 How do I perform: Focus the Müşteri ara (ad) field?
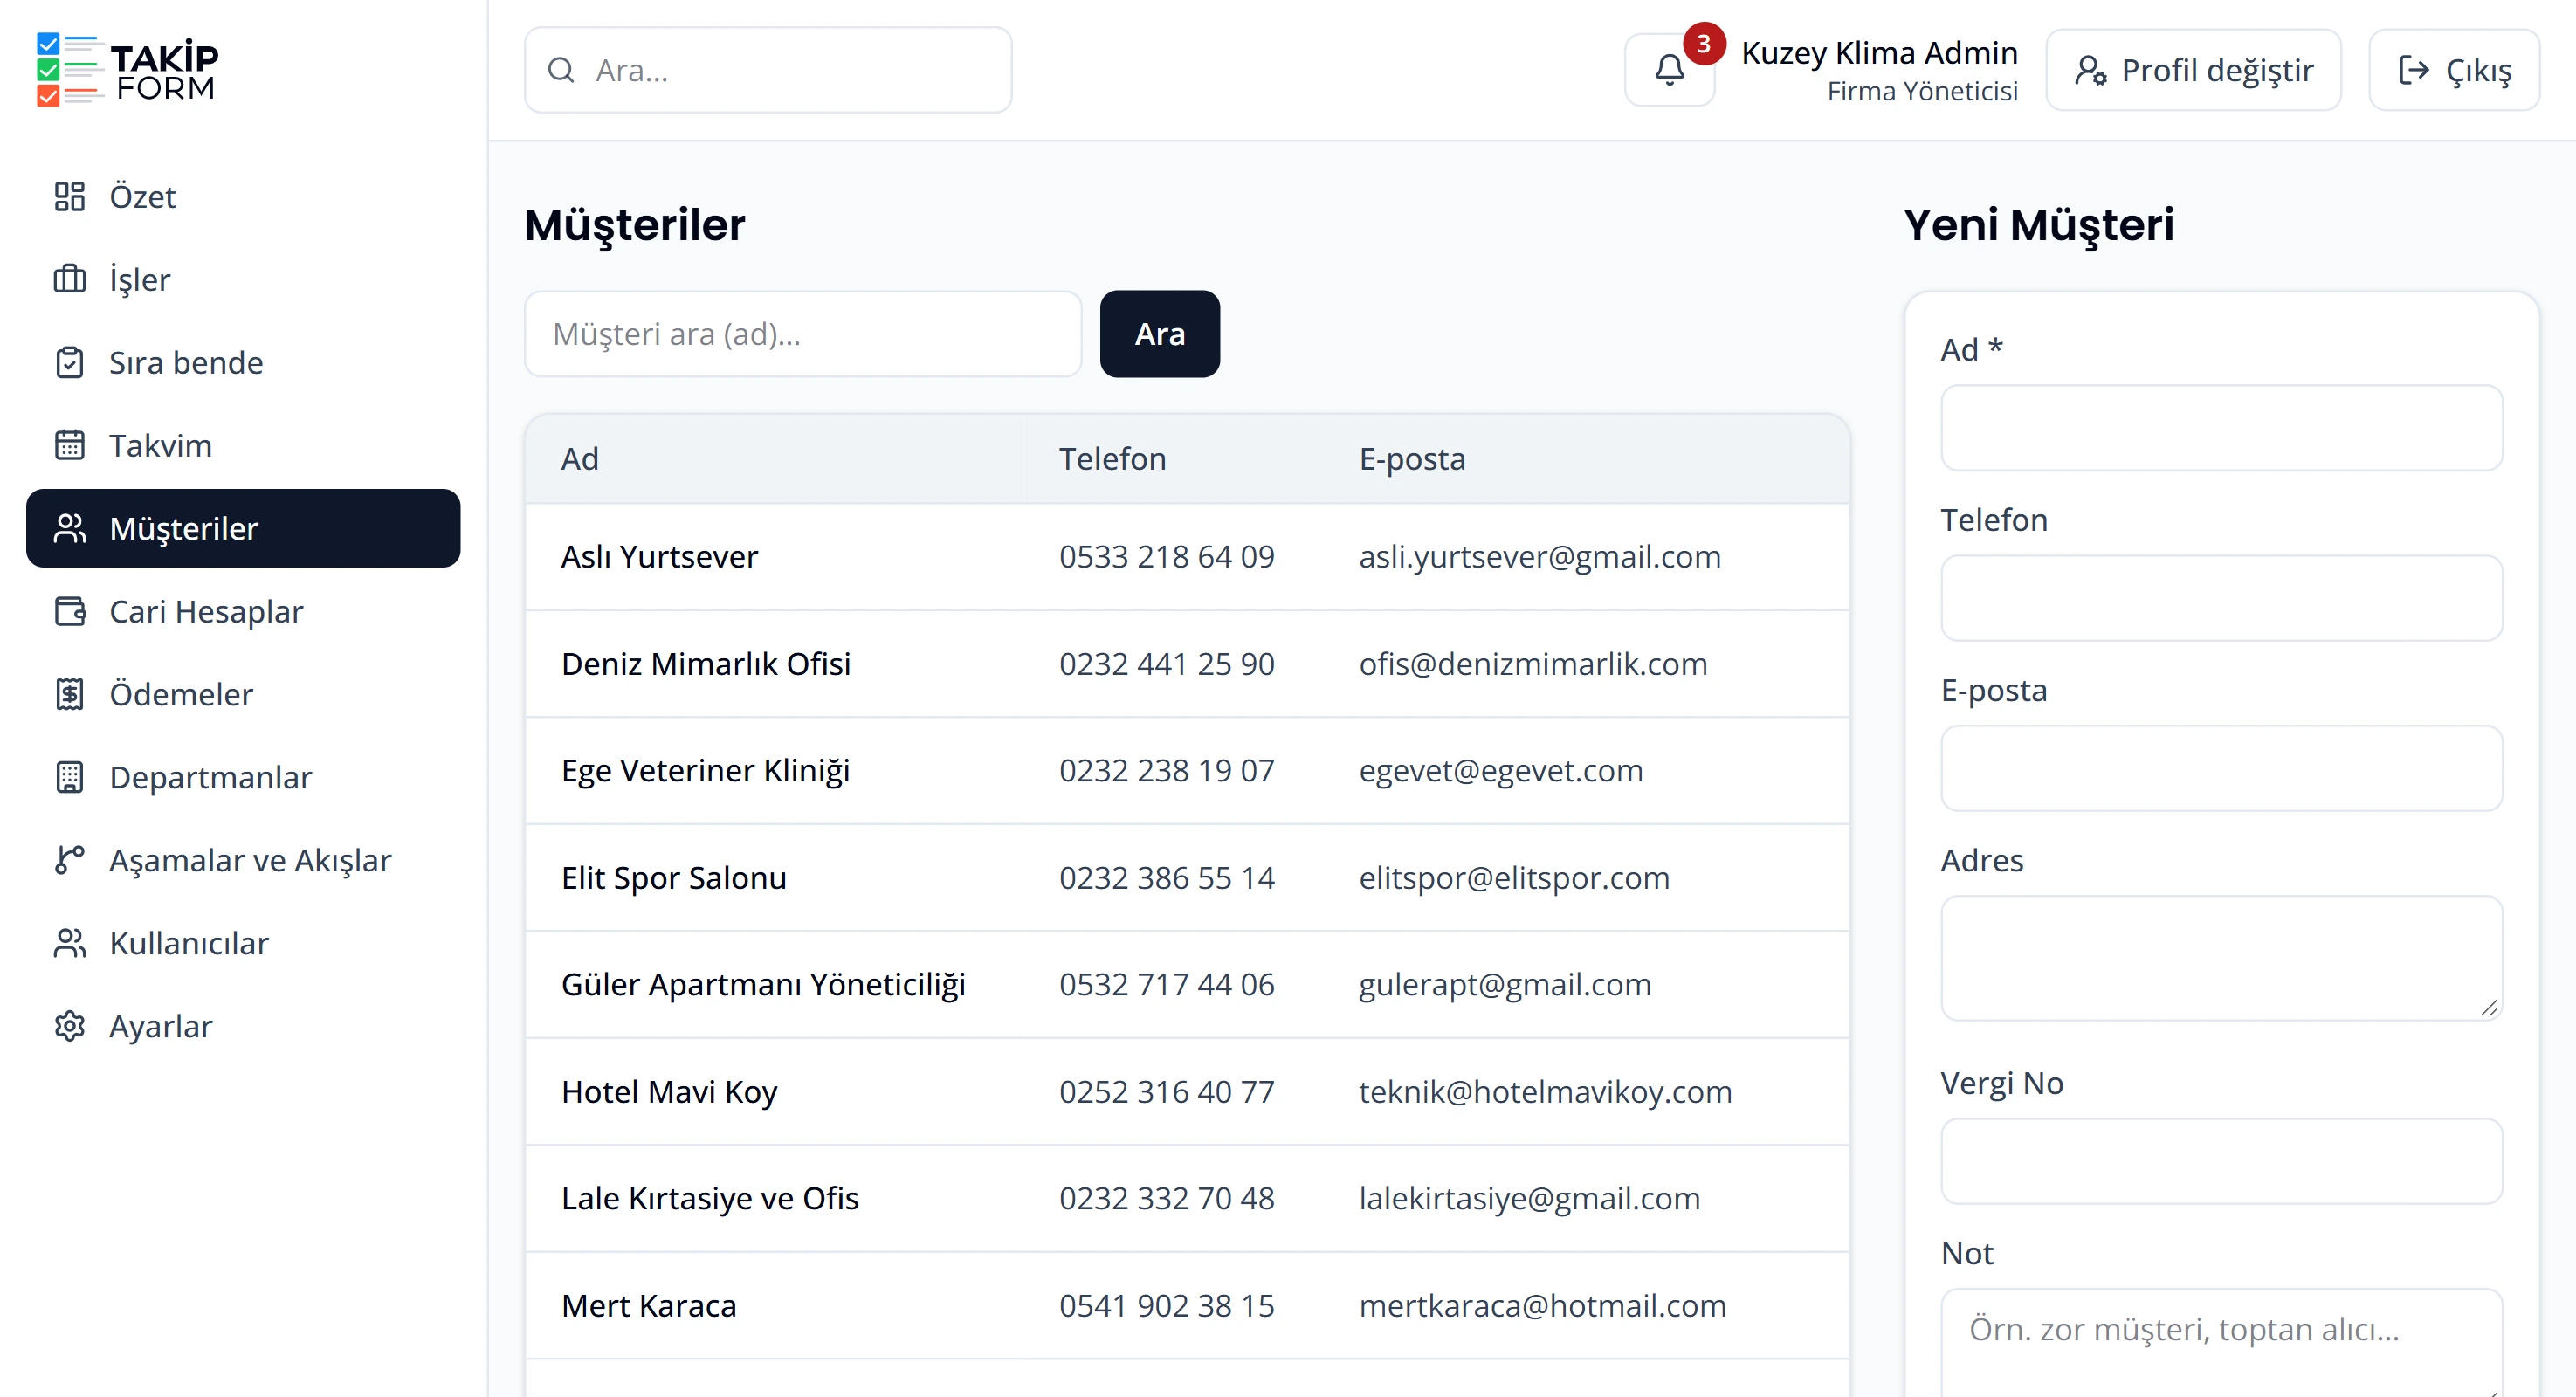click(x=803, y=334)
